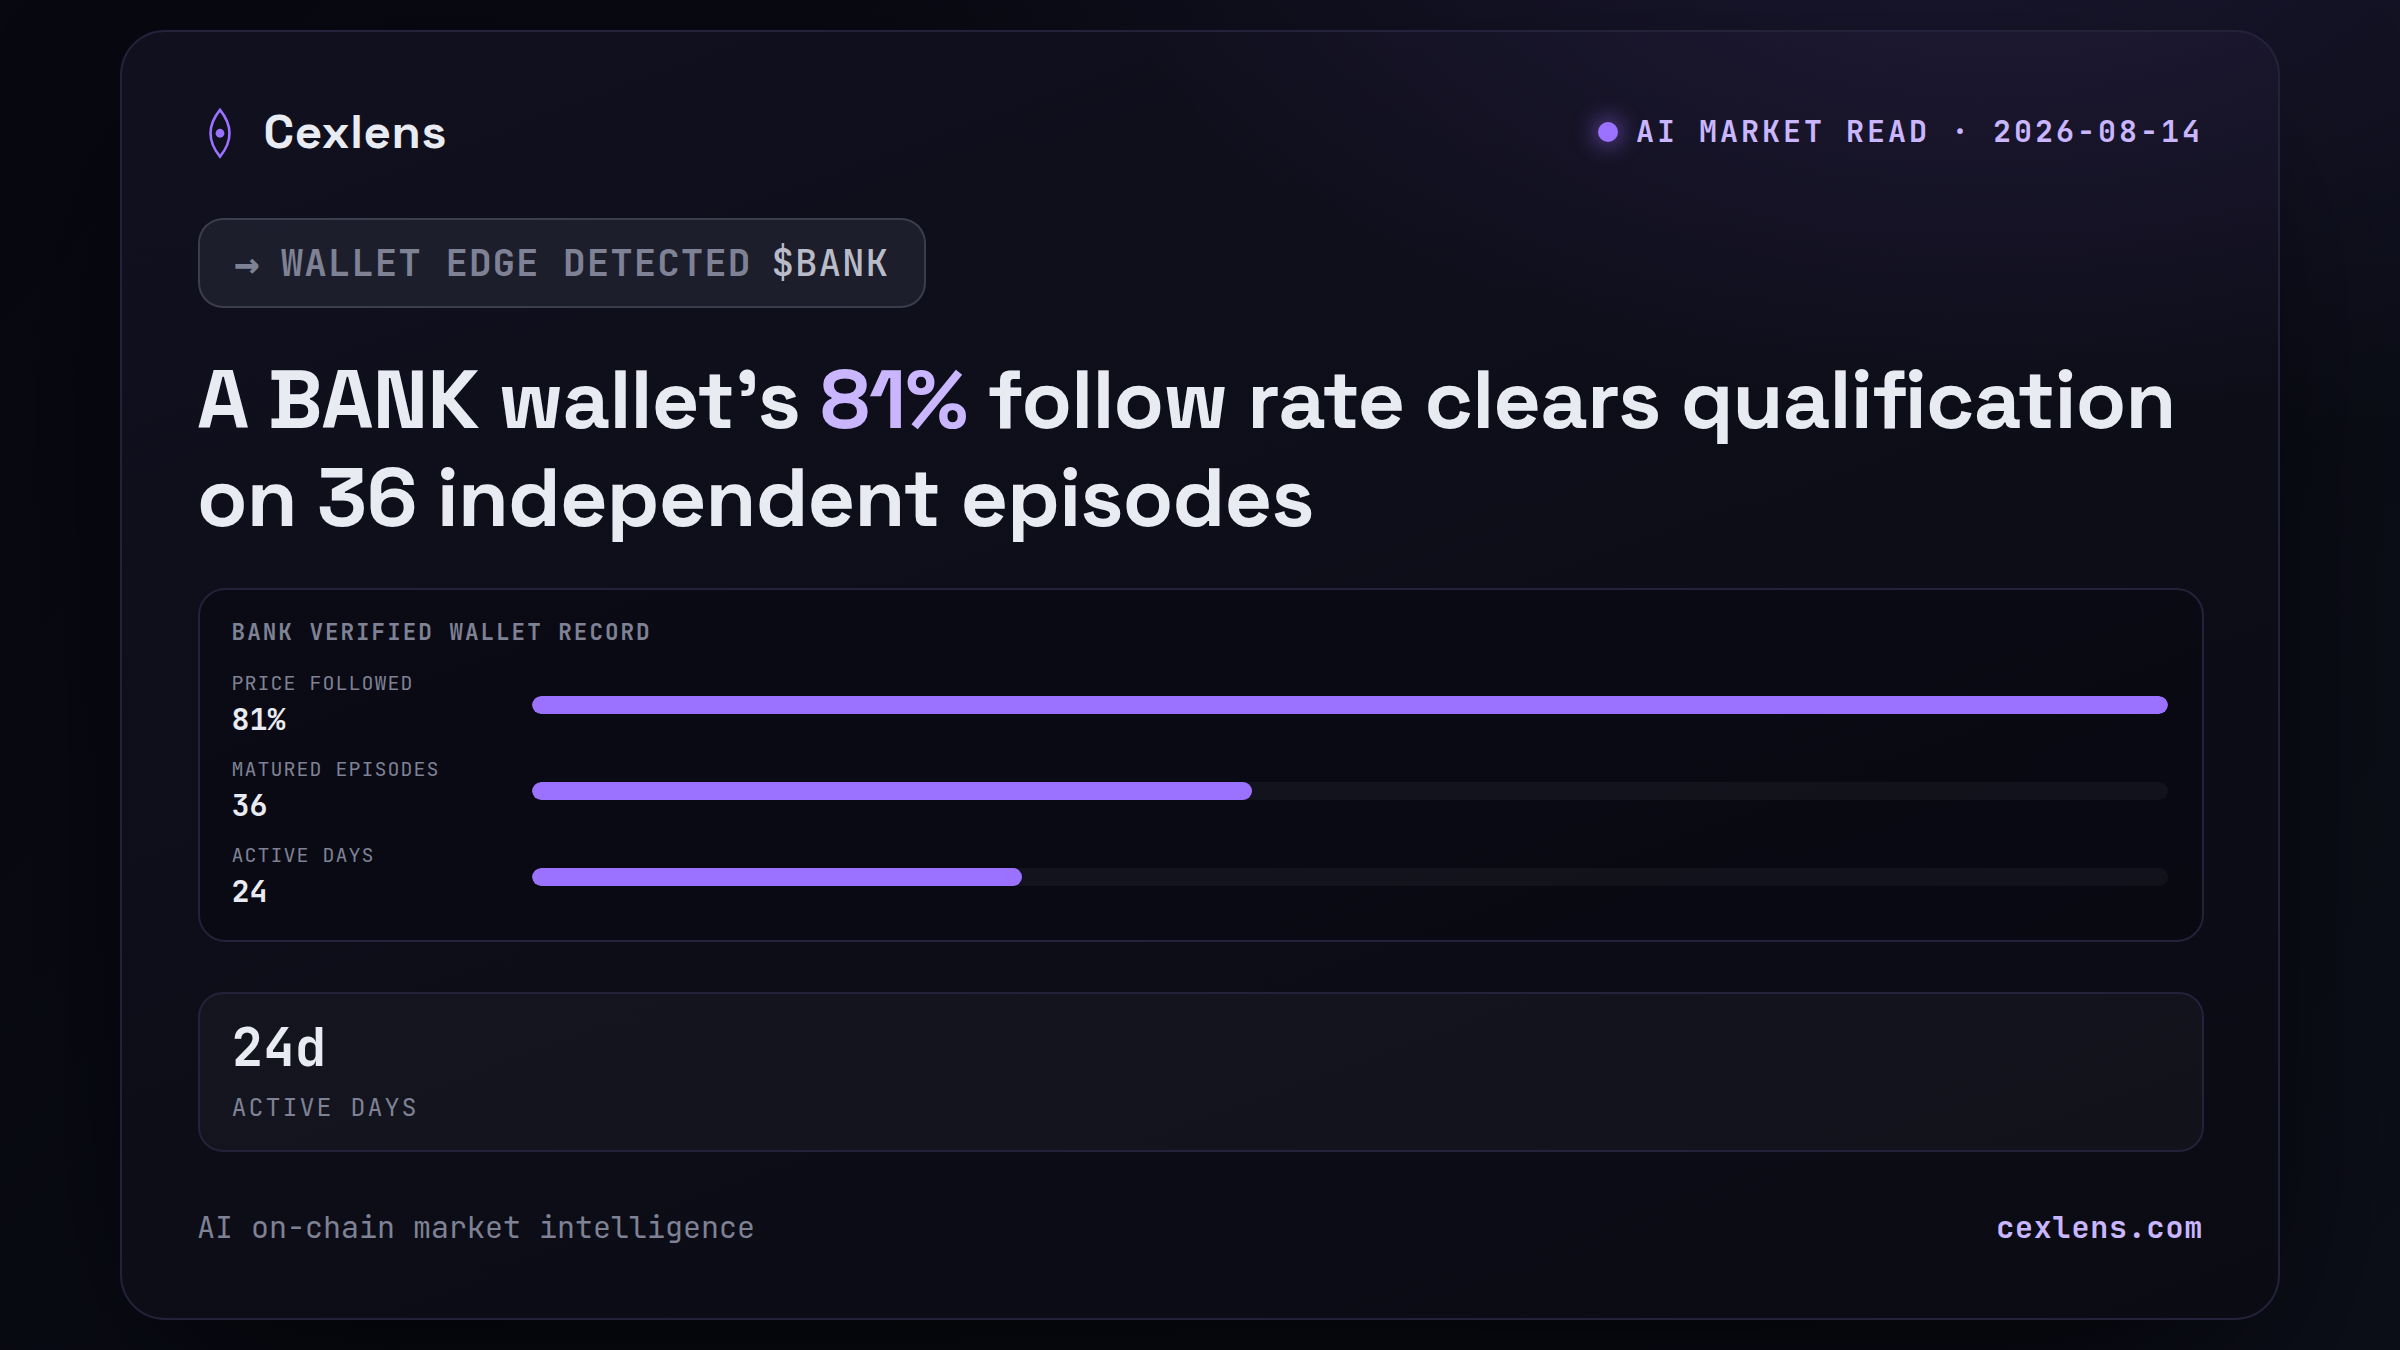Click the AI MARKET READ label
This screenshot has height=1350, width=2400.
(x=1782, y=132)
